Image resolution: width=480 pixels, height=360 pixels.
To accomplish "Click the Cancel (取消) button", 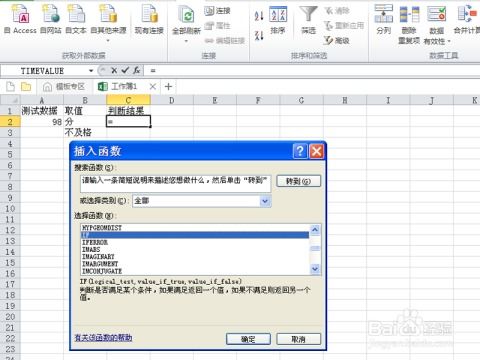I will click(299, 339).
